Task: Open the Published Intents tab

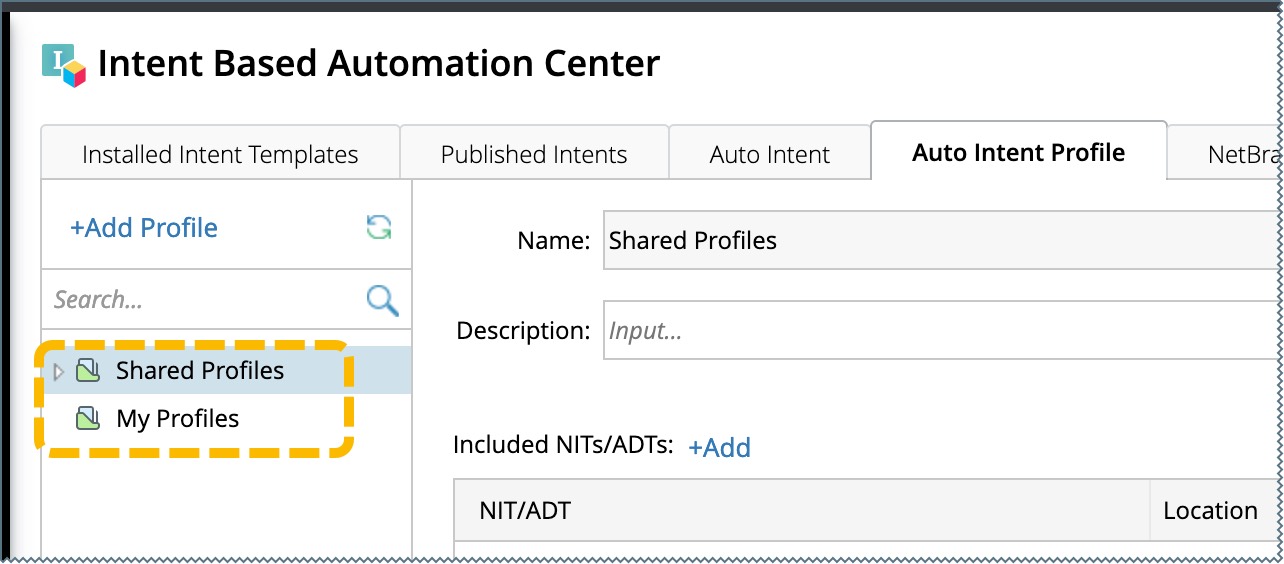Action: (x=534, y=155)
